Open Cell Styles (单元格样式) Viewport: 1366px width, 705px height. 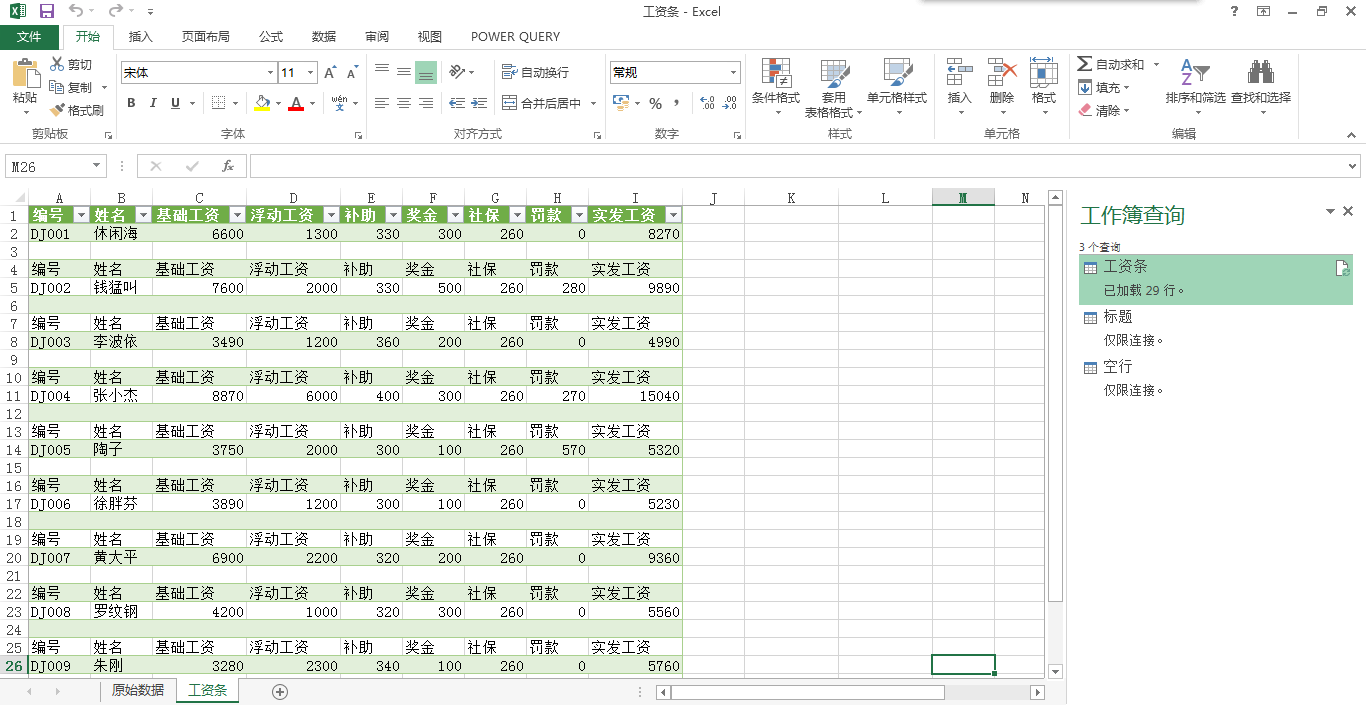click(897, 87)
